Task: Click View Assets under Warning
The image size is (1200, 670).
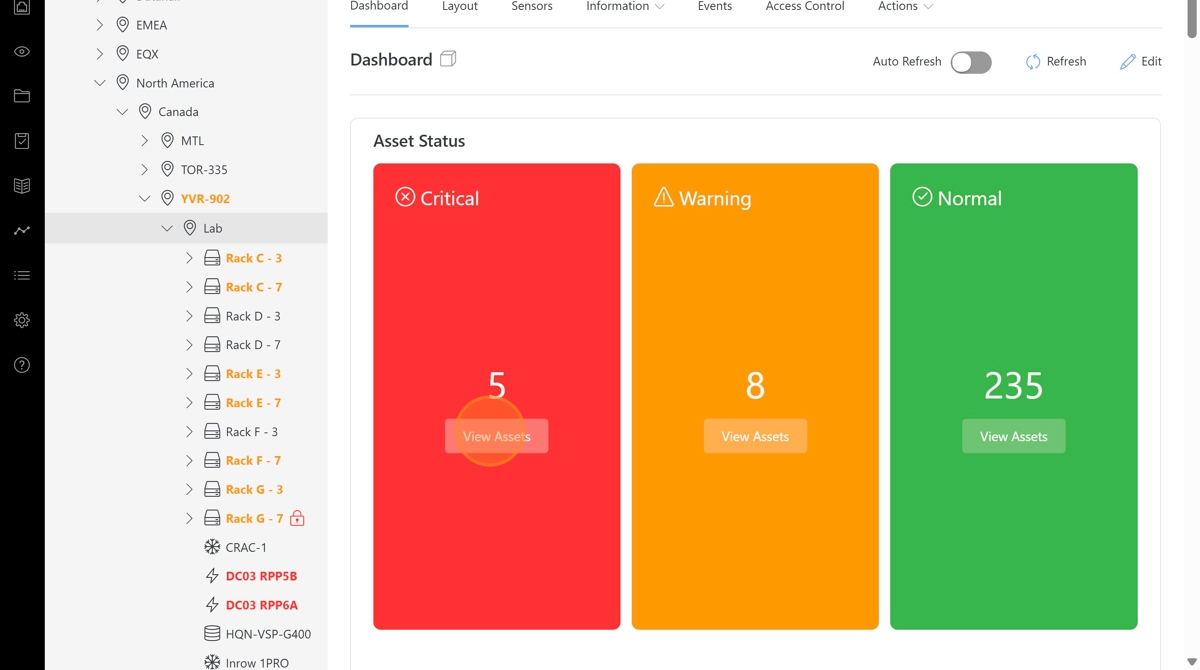Action: (755, 436)
